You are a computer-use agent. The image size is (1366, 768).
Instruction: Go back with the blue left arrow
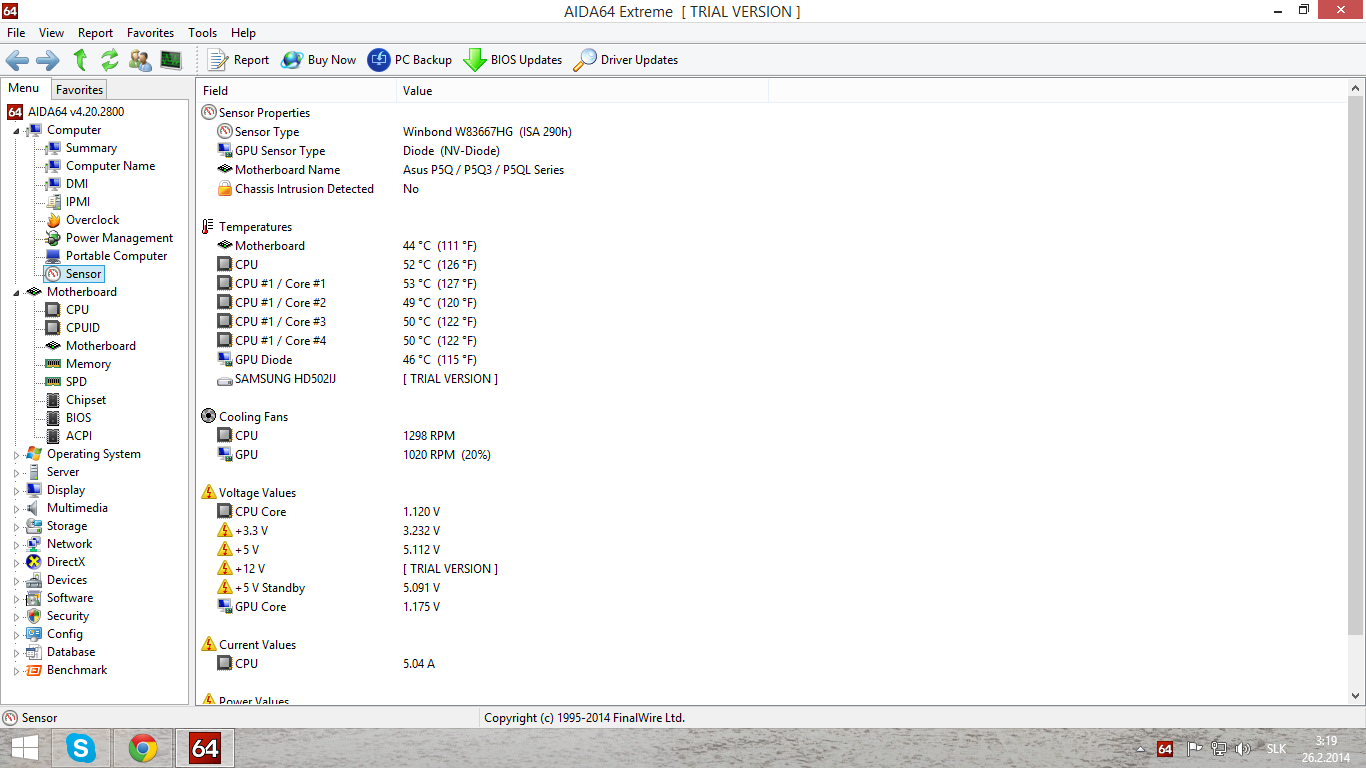click(17, 60)
